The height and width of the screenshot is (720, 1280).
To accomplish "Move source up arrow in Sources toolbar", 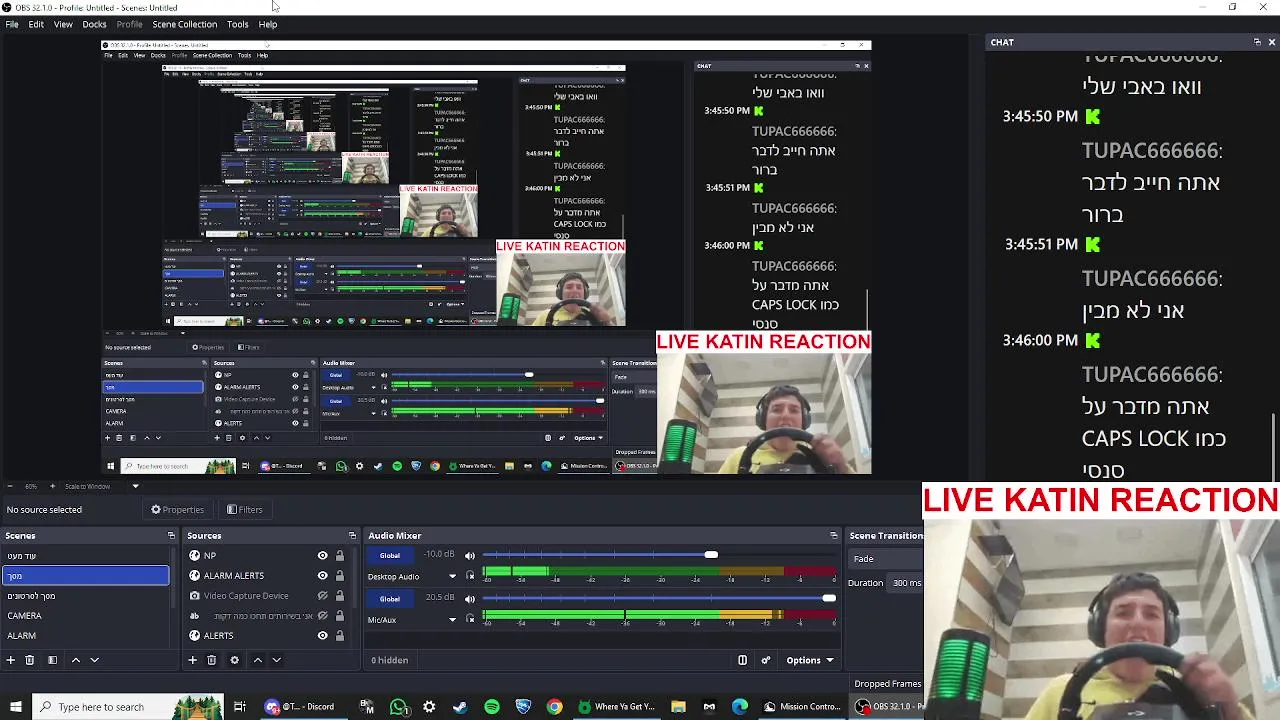I will 257,660.
